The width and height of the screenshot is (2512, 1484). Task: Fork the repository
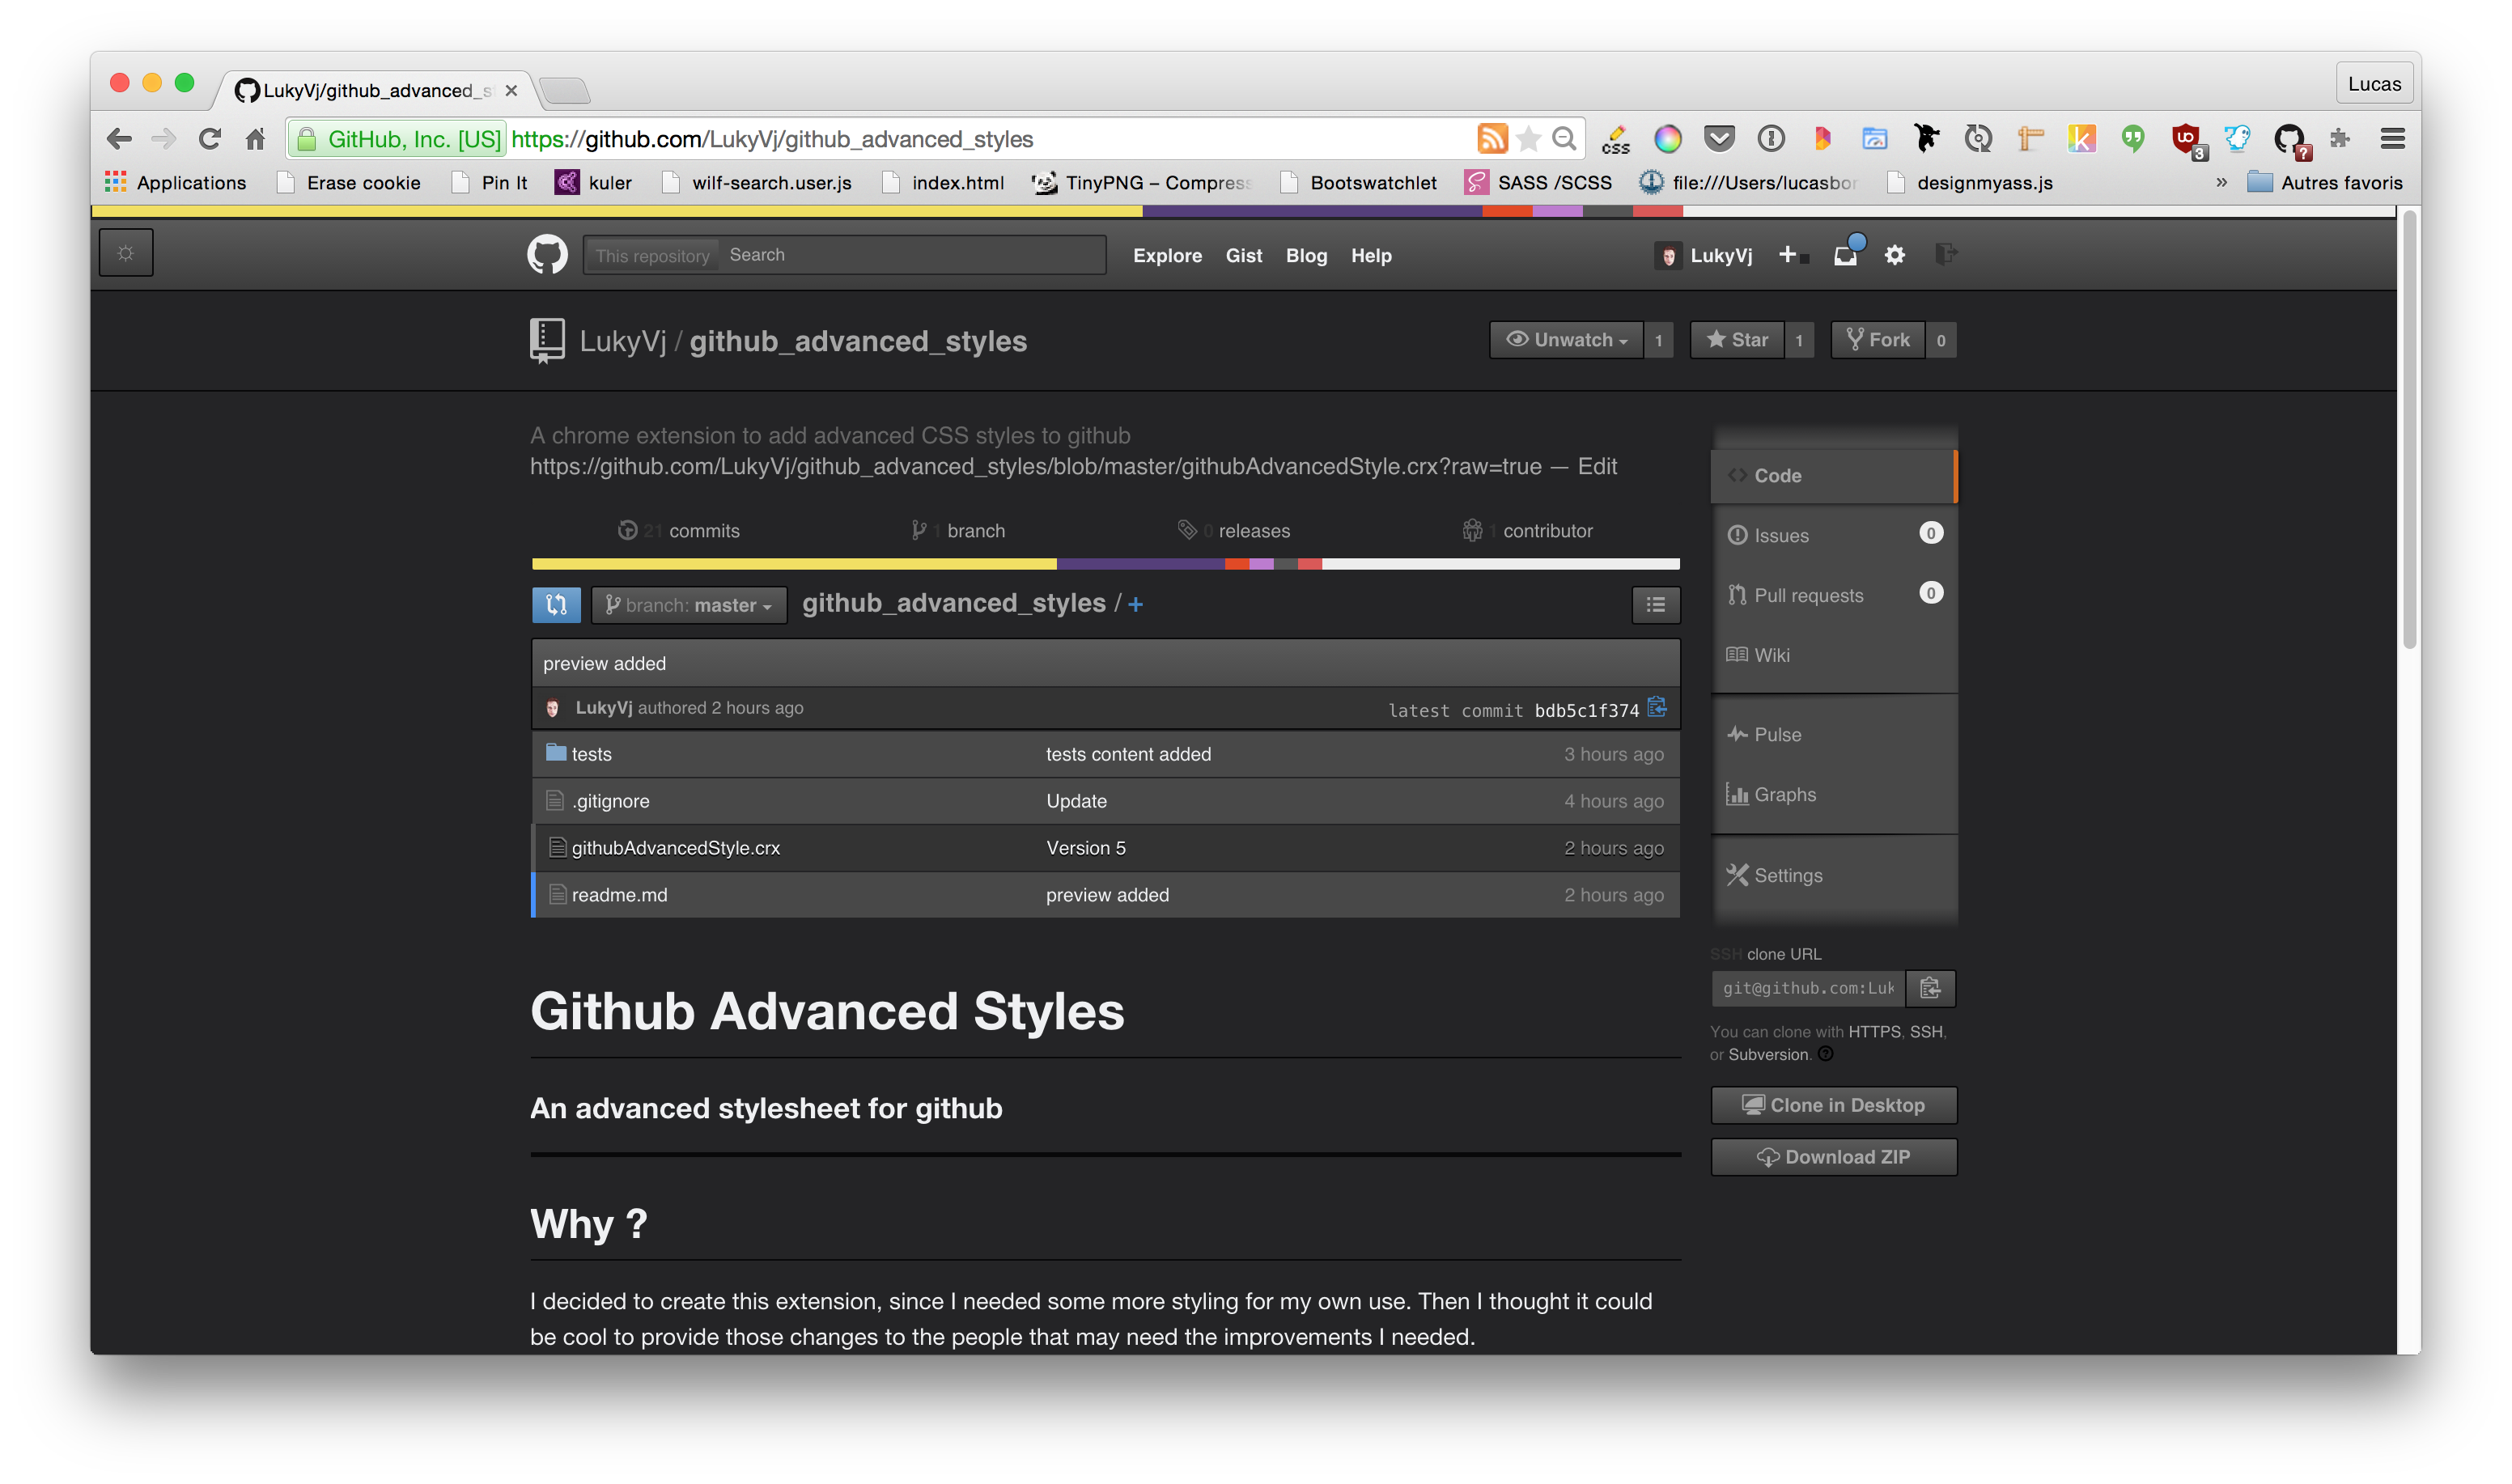click(1878, 340)
